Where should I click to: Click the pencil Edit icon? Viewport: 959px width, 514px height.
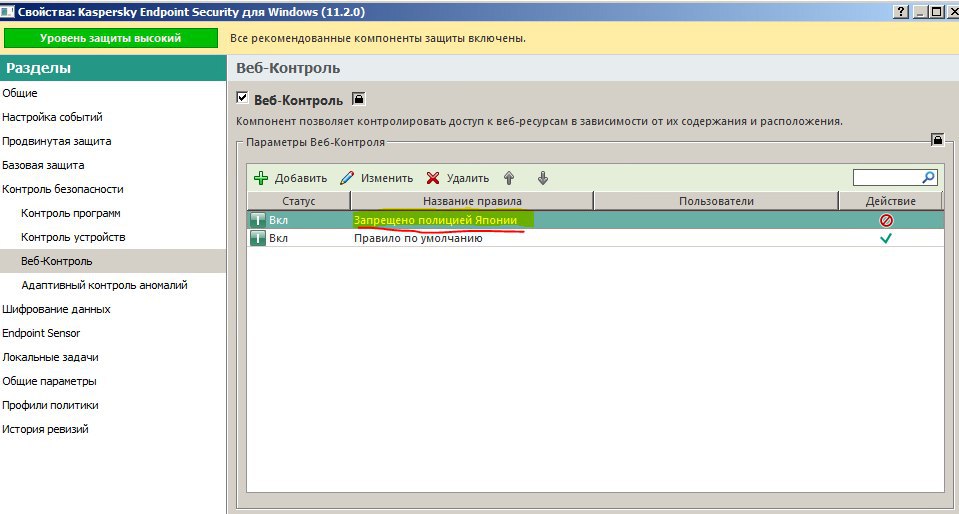click(x=347, y=178)
